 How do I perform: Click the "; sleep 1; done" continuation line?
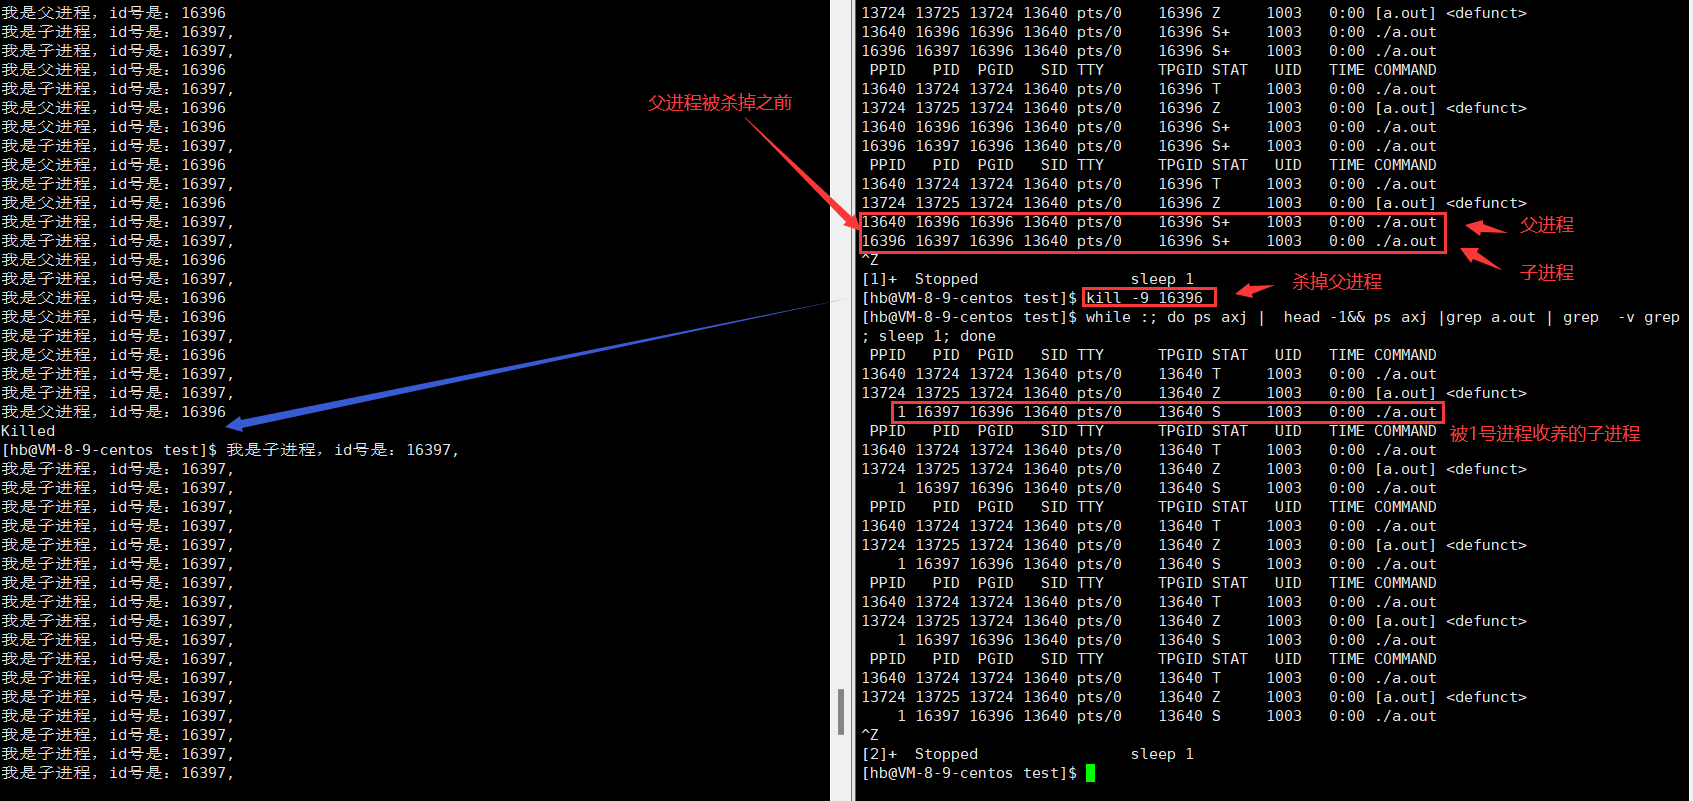click(x=929, y=336)
